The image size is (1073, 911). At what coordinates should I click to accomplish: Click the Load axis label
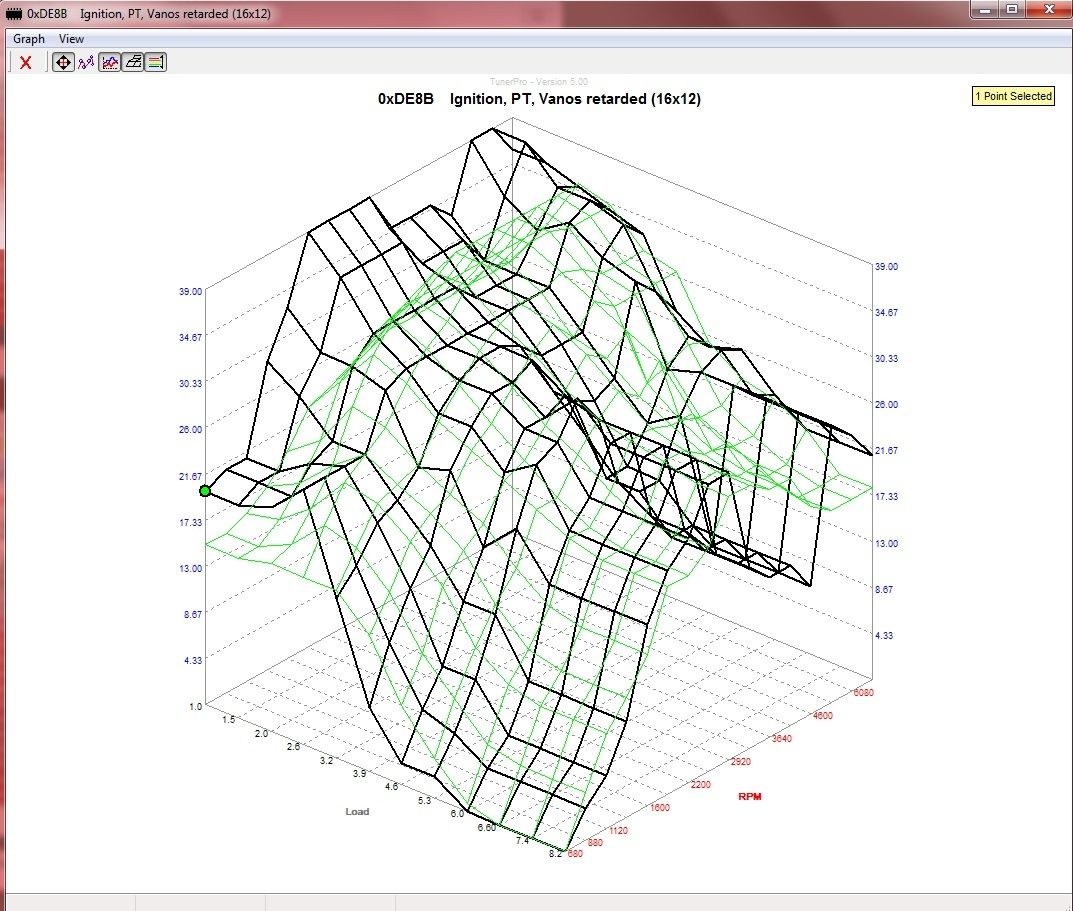(x=357, y=811)
